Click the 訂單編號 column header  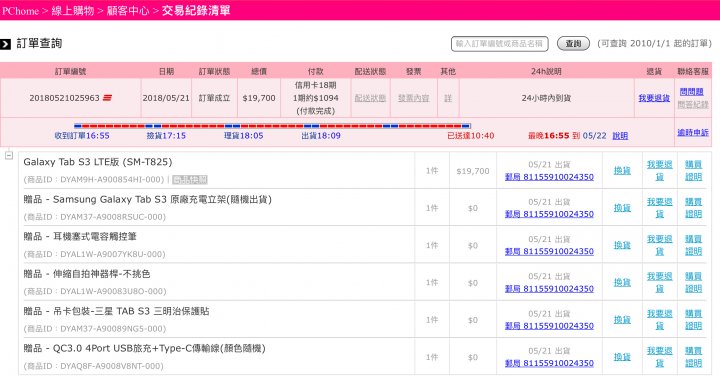(70, 71)
